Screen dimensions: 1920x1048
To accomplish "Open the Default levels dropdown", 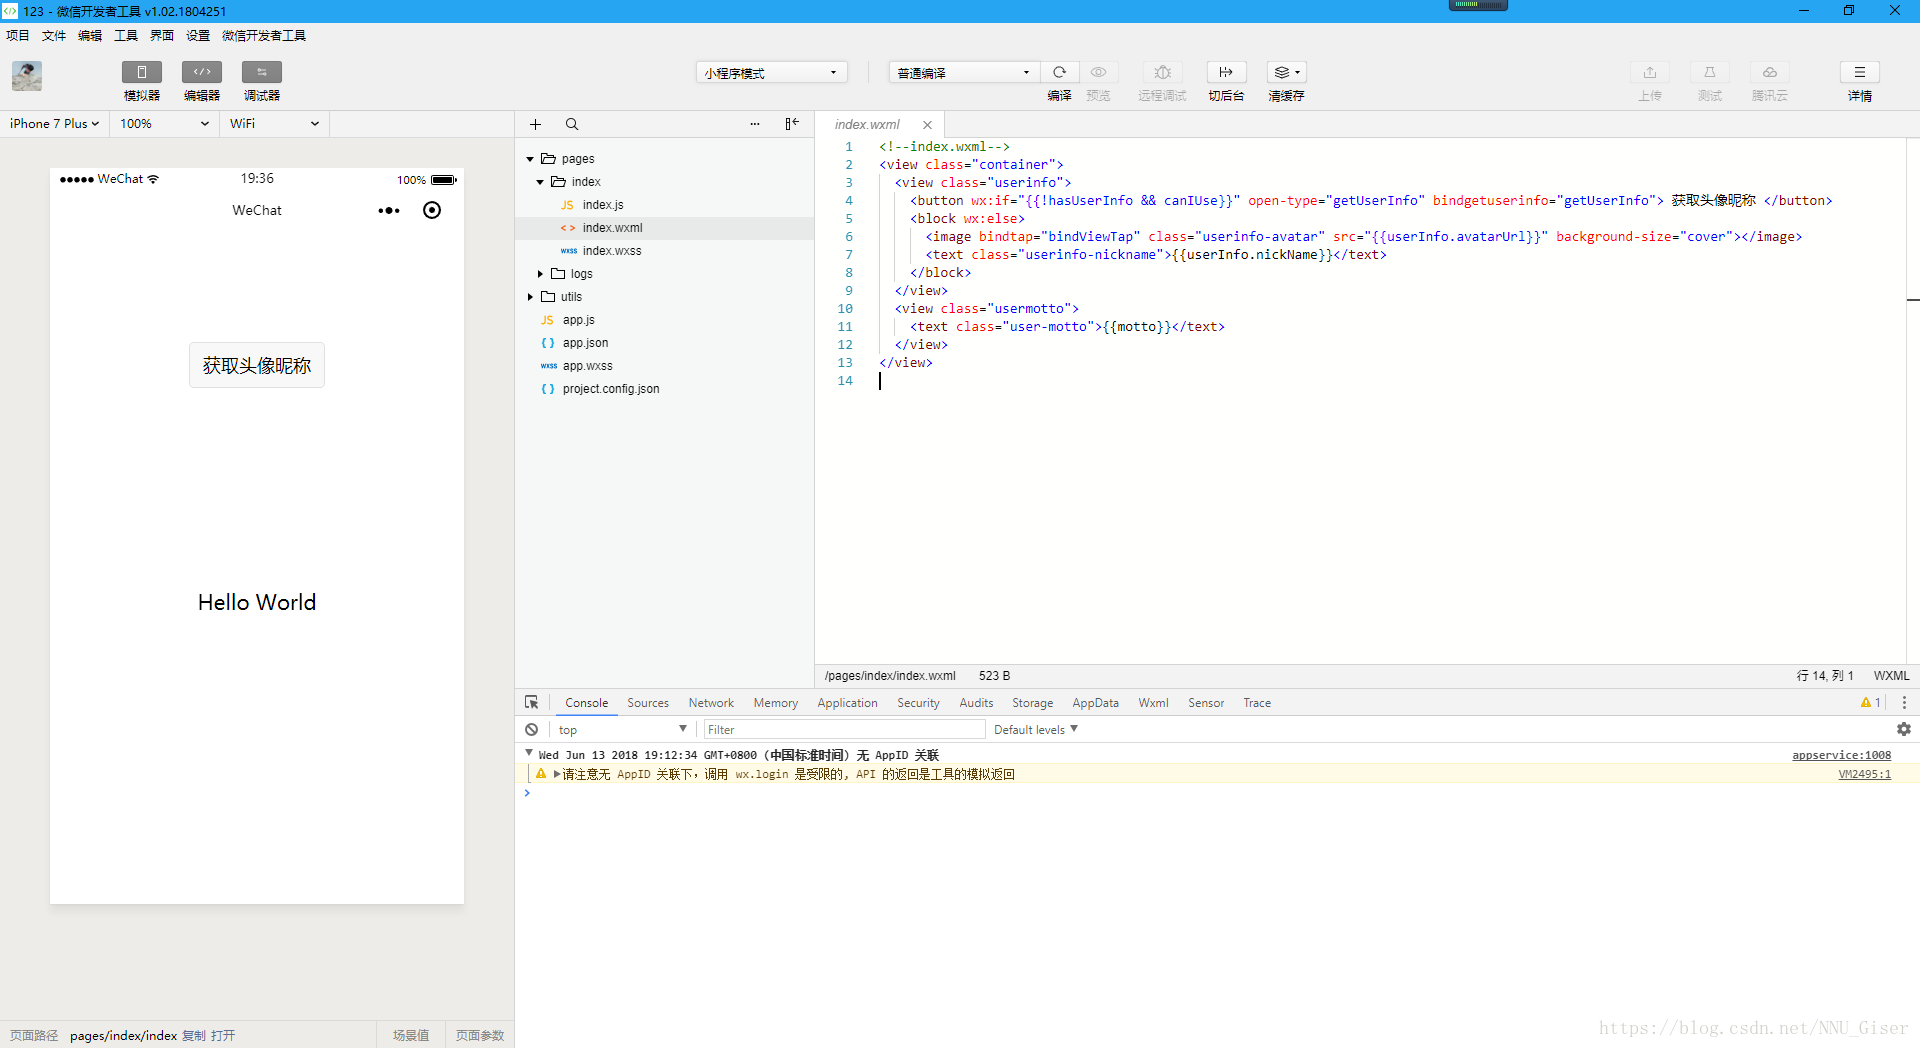I will (1035, 730).
